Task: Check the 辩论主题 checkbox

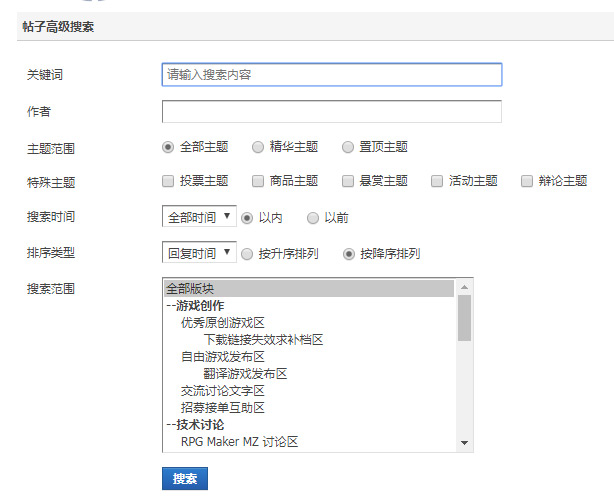Action: coord(527,181)
